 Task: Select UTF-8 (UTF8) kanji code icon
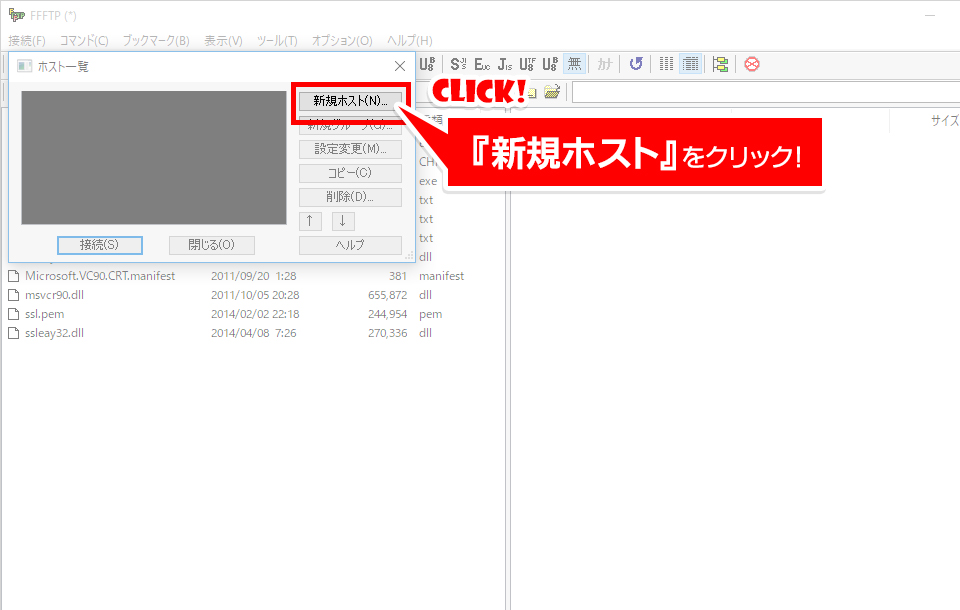pyautogui.click(x=527, y=64)
